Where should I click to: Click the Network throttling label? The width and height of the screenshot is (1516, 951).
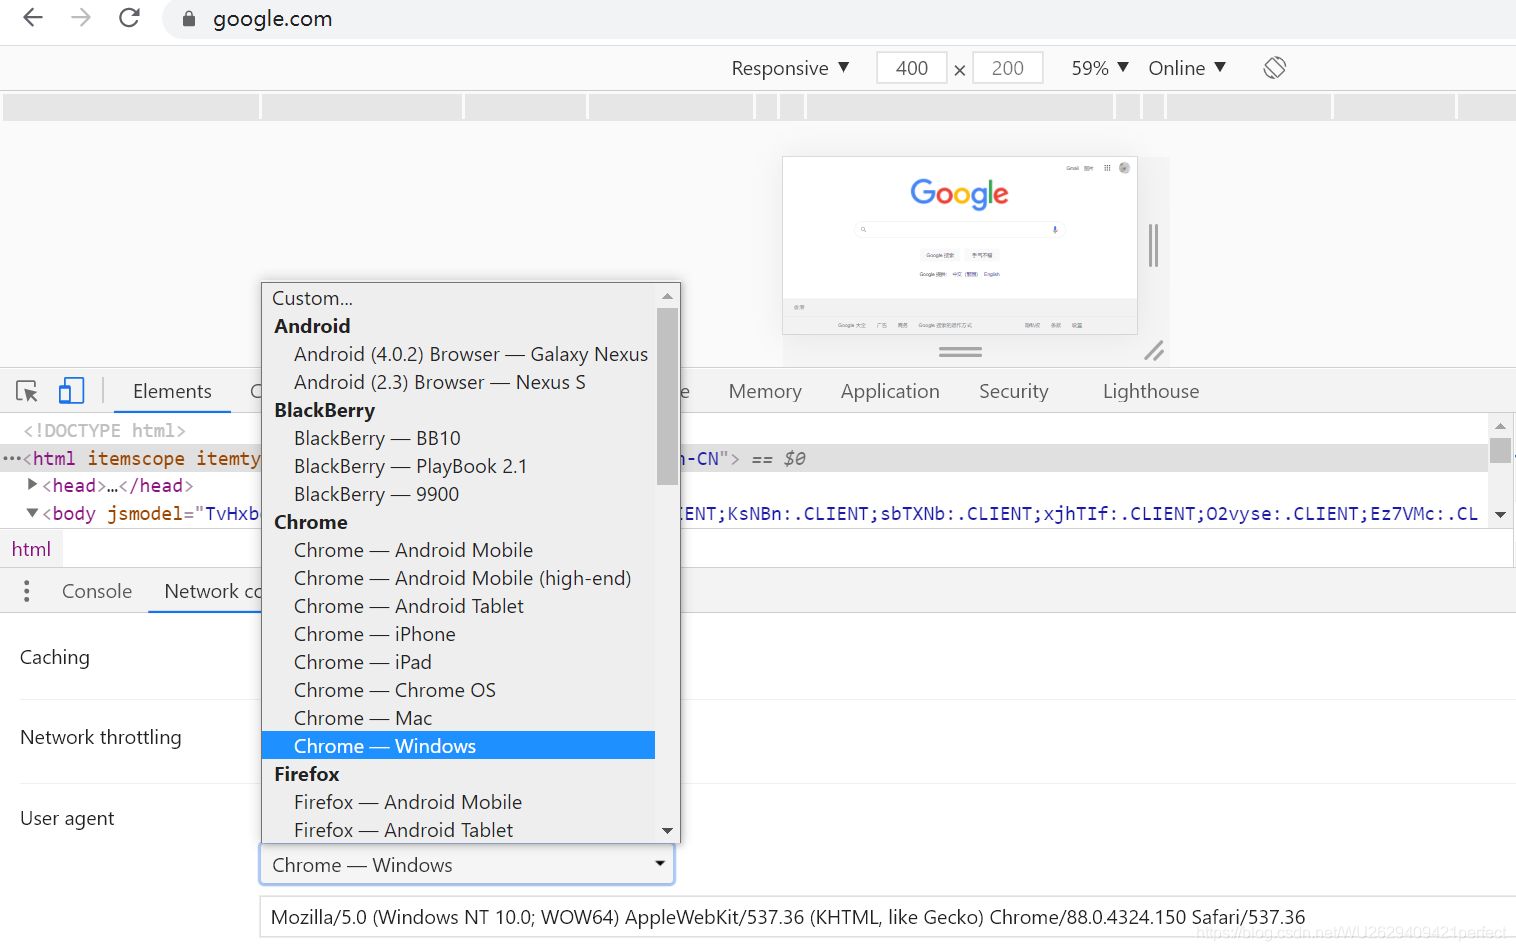coord(101,737)
